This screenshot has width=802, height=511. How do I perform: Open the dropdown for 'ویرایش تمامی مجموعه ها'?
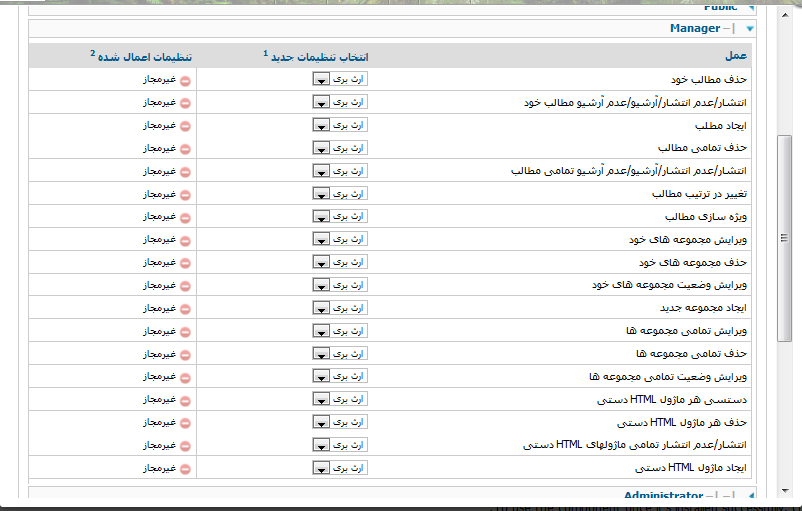pyautogui.click(x=340, y=331)
